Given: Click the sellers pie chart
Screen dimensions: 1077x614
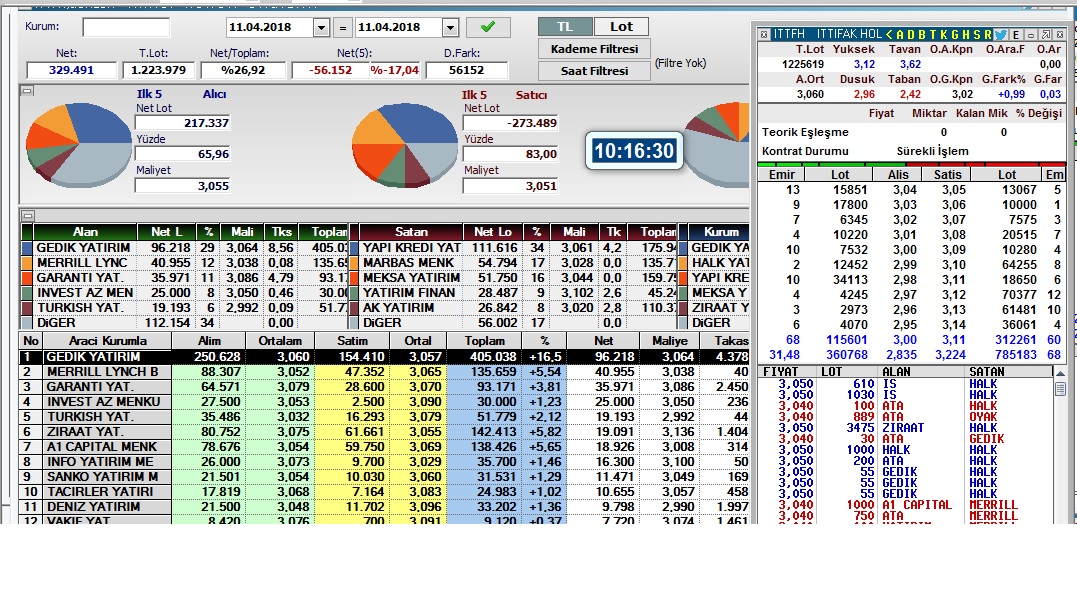Looking at the screenshot, I should click(405, 144).
